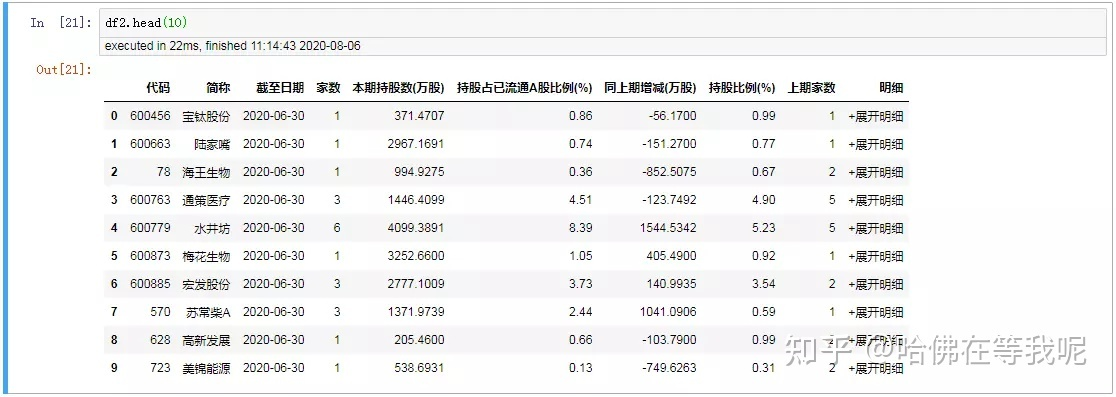Click the 持股比例(%) column header
1116x397 pixels.
click(742, 88)
